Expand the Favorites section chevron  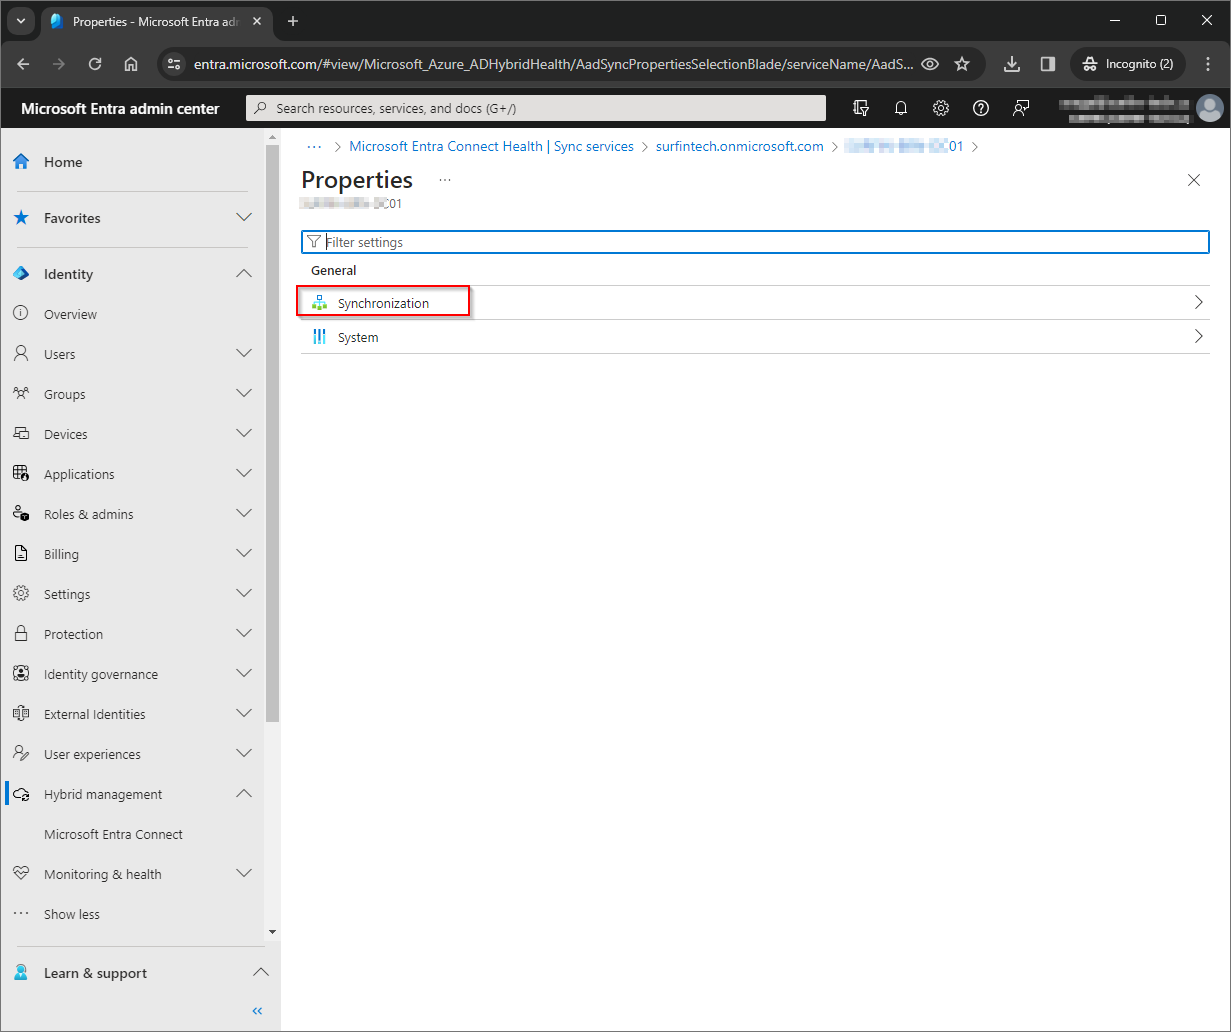click(244, 218)
